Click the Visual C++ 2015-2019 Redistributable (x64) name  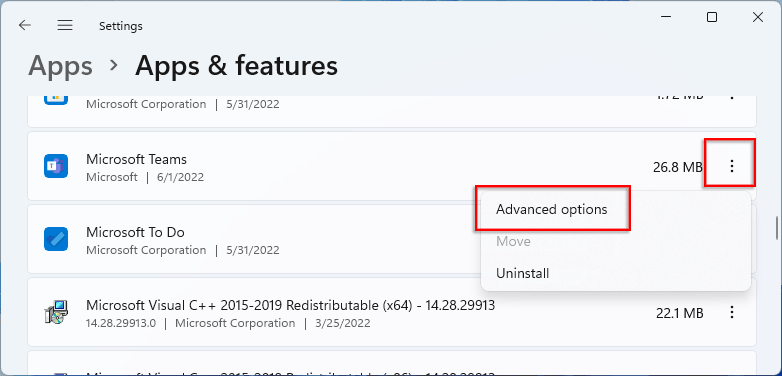click(290, 305)
